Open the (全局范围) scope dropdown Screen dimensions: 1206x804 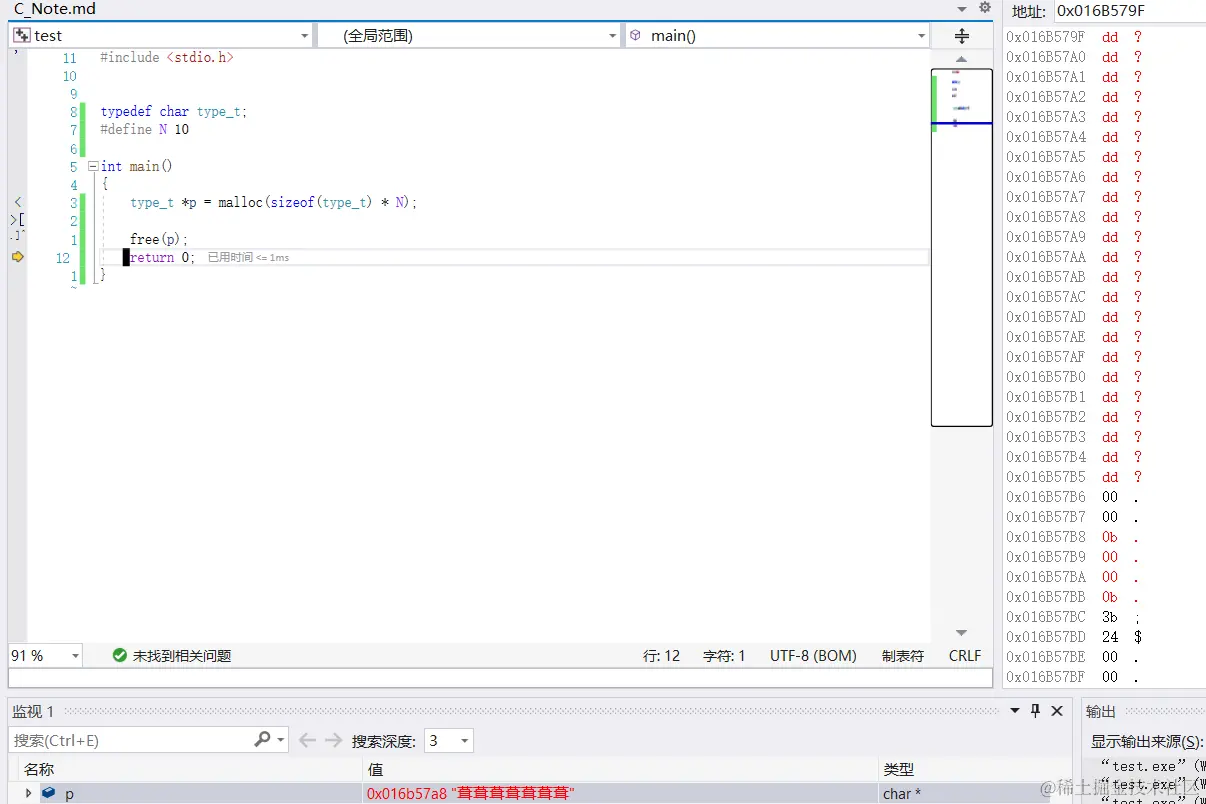pos(612,34)
